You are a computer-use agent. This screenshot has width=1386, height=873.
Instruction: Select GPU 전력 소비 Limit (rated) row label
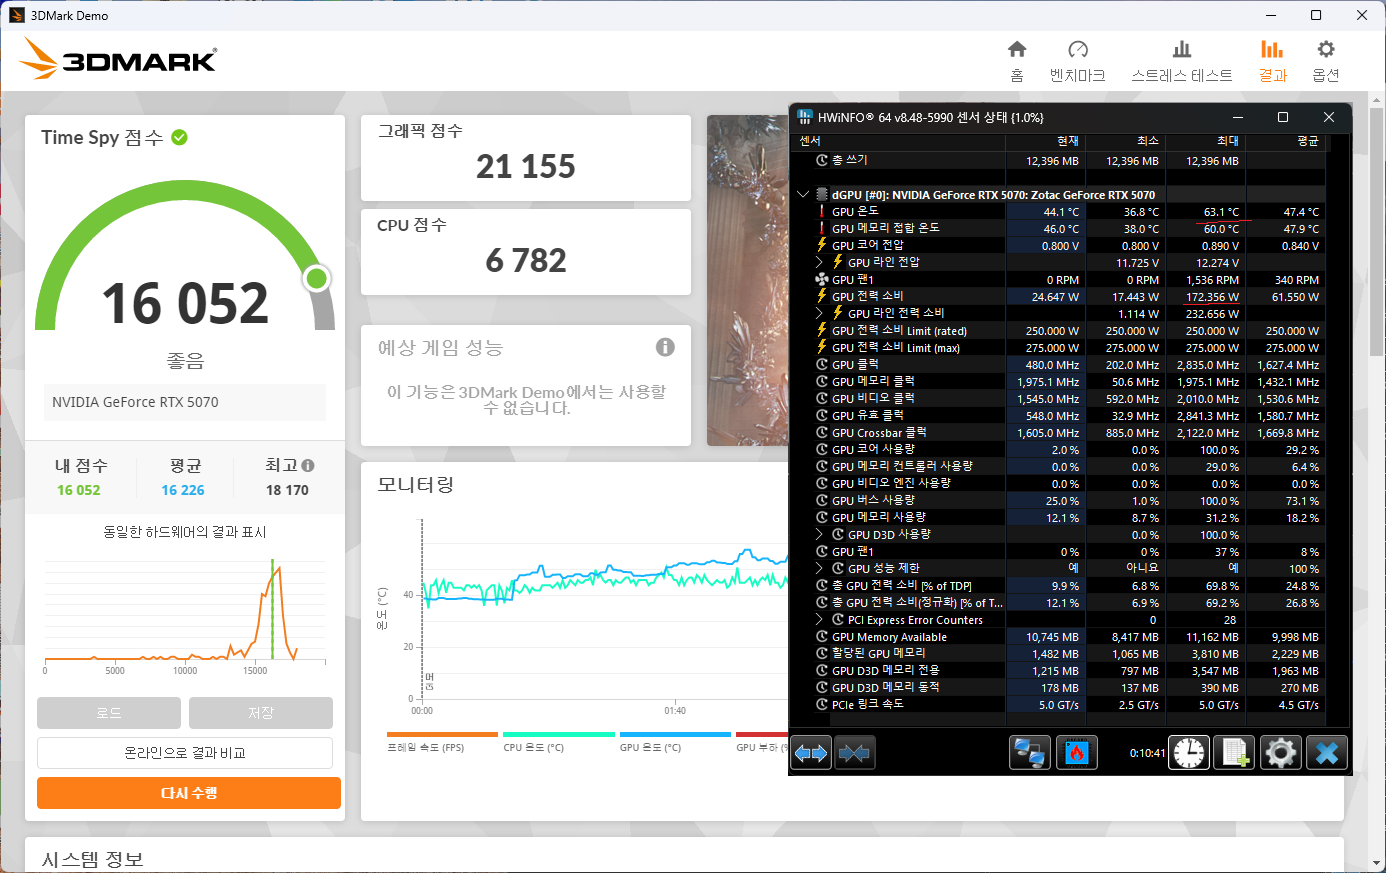coord(899,330)
